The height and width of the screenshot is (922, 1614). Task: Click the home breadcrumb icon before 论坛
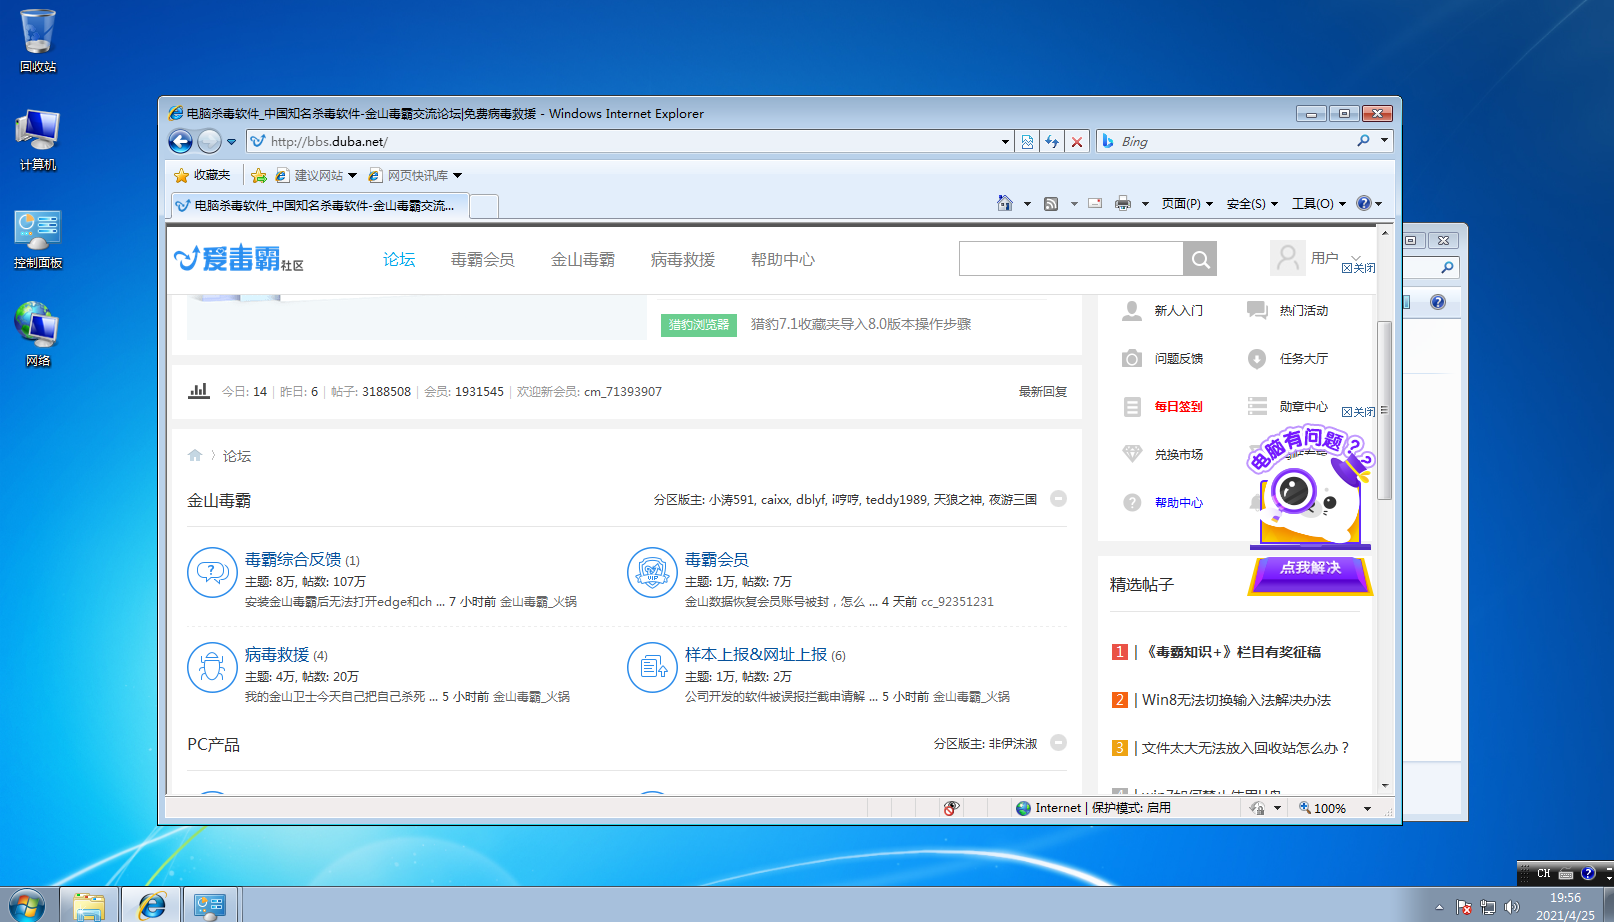tap(195, 455)
